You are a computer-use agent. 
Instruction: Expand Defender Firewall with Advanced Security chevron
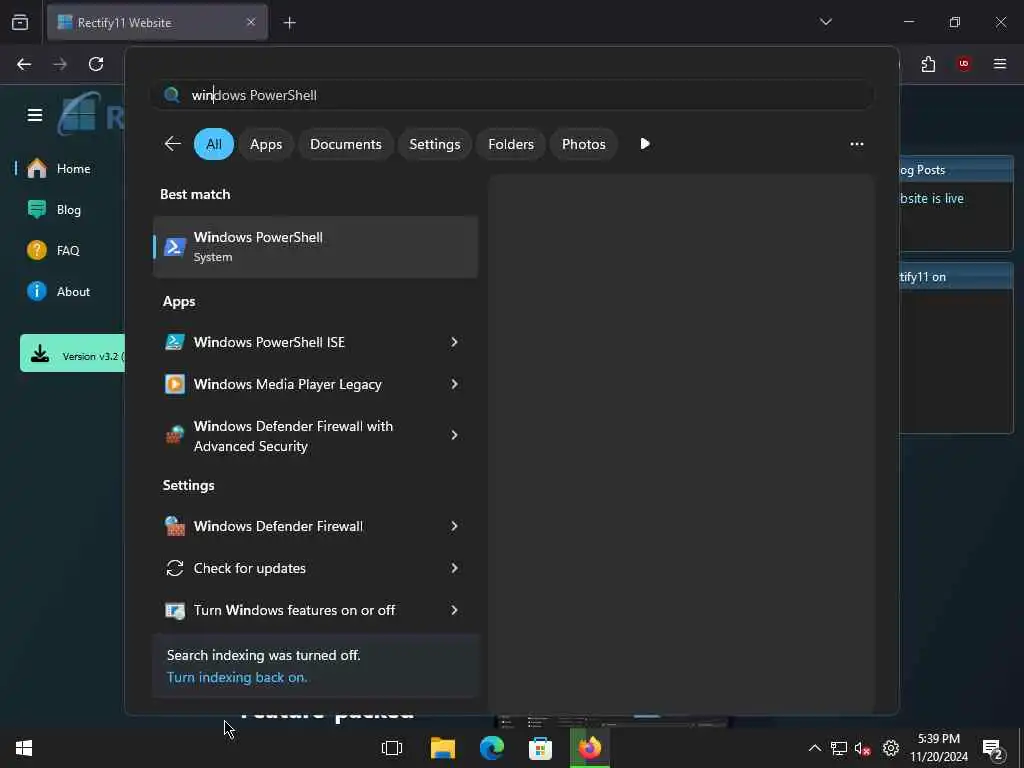tap(454, 435)
